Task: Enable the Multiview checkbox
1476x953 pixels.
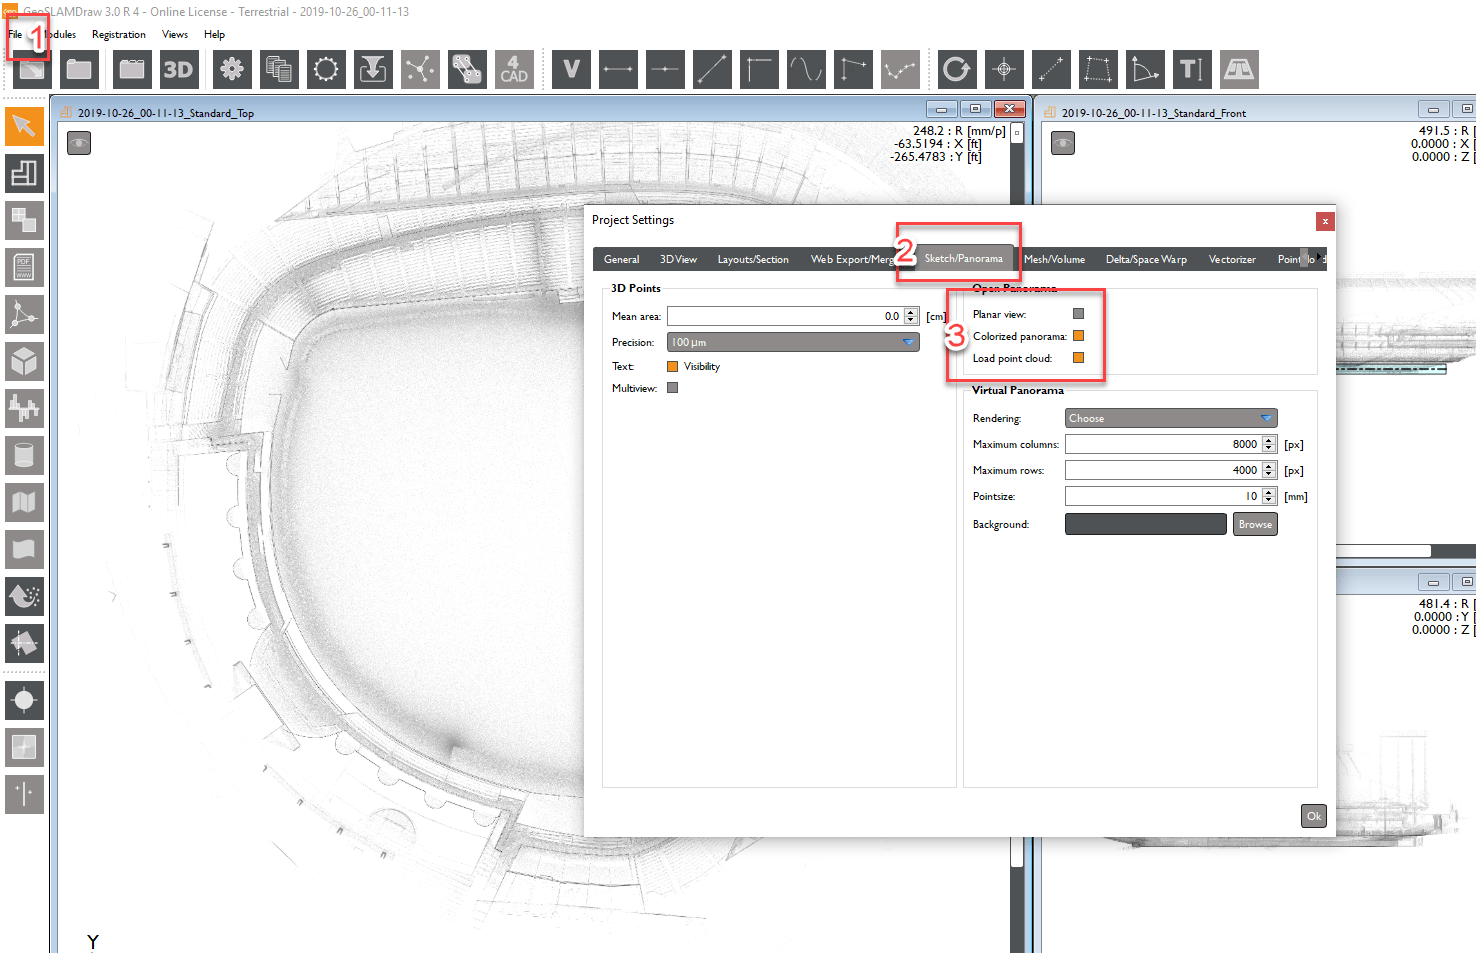Action: coord(673,388)
